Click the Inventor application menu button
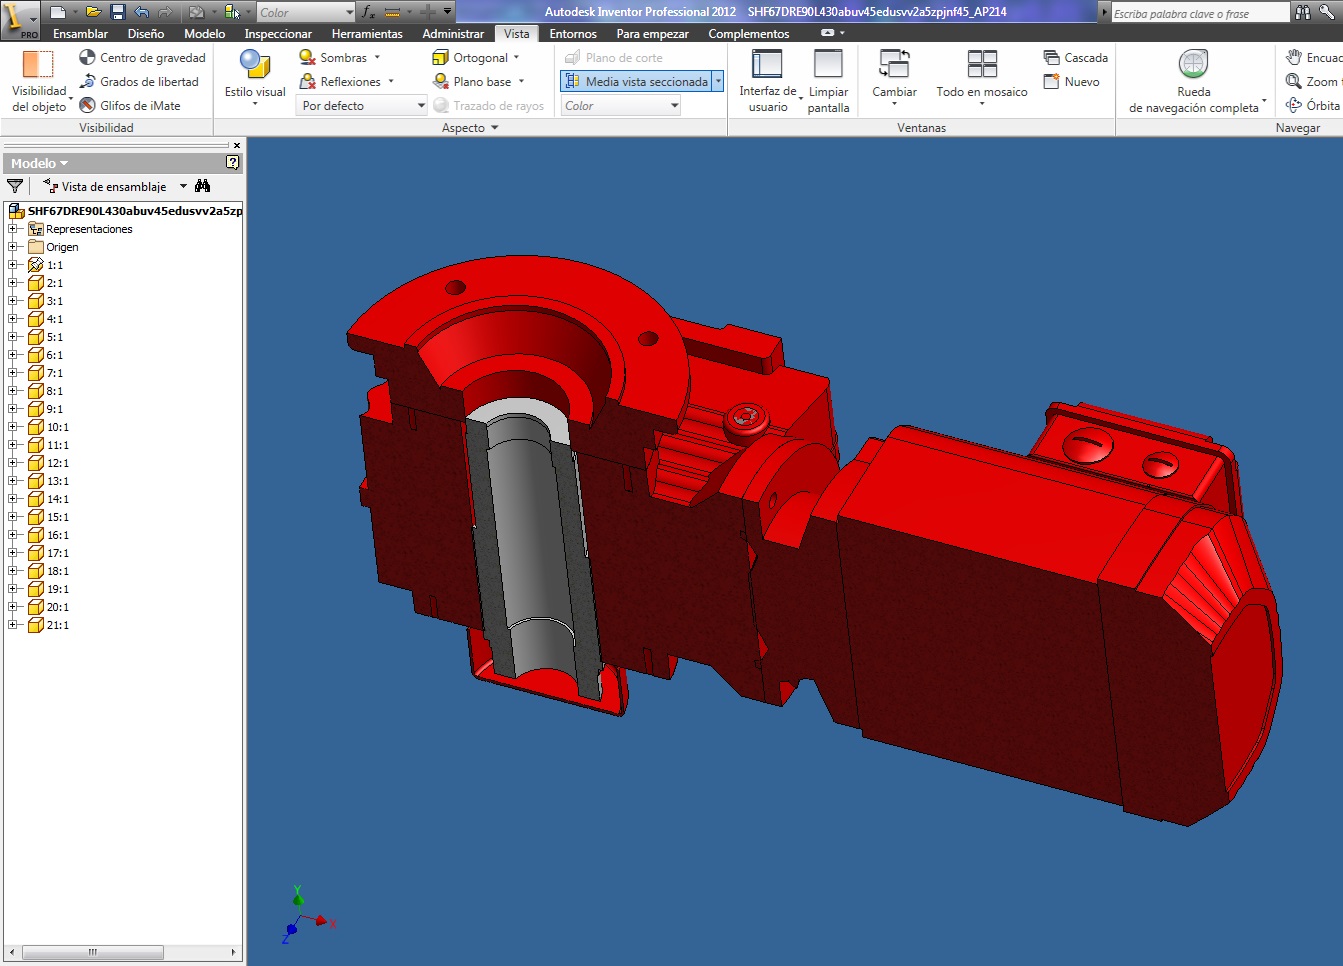 coord(20,19)
